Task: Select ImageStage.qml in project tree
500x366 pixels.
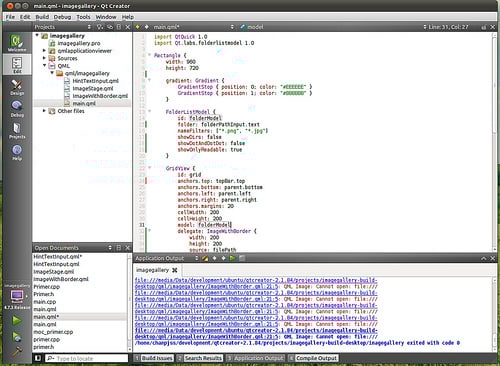Action: click(93, 88)
